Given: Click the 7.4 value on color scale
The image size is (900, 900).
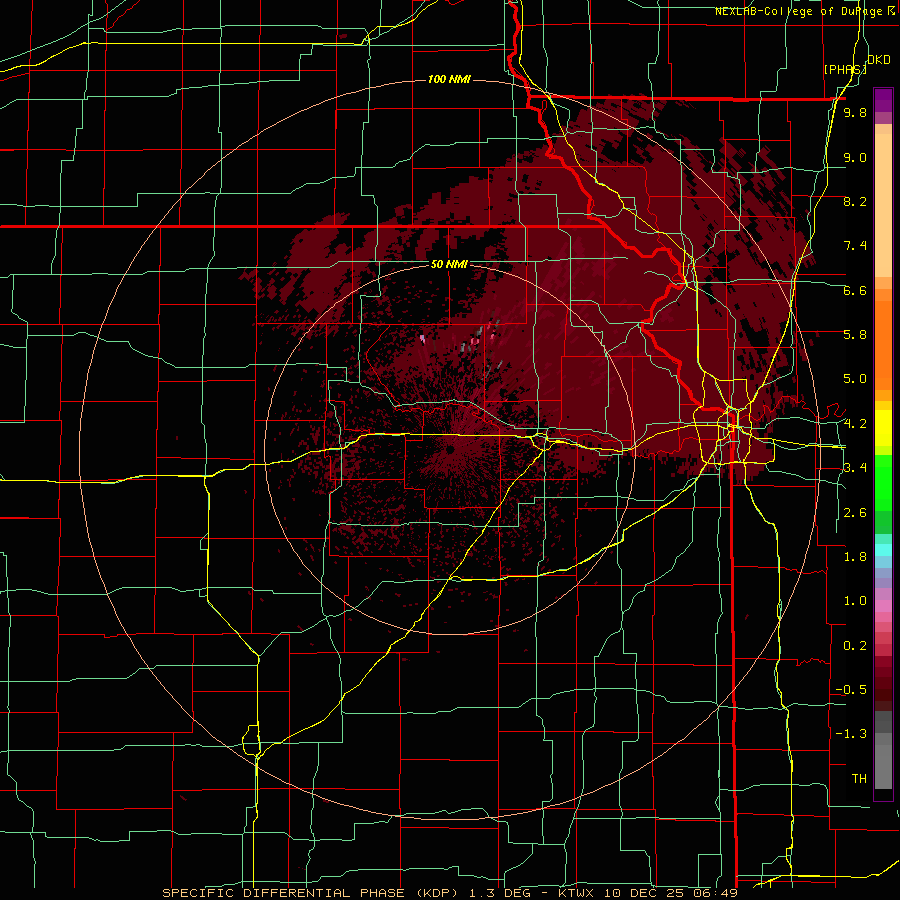Looking at the screenshot, I should [855, 246].
